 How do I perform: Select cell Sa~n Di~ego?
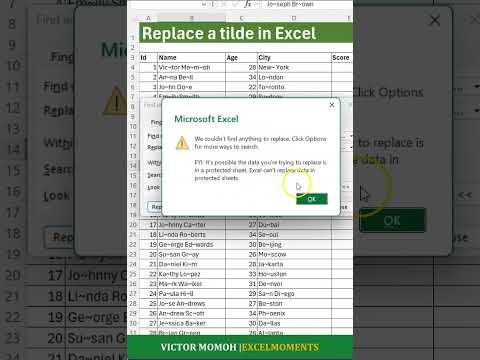(294, 294)
